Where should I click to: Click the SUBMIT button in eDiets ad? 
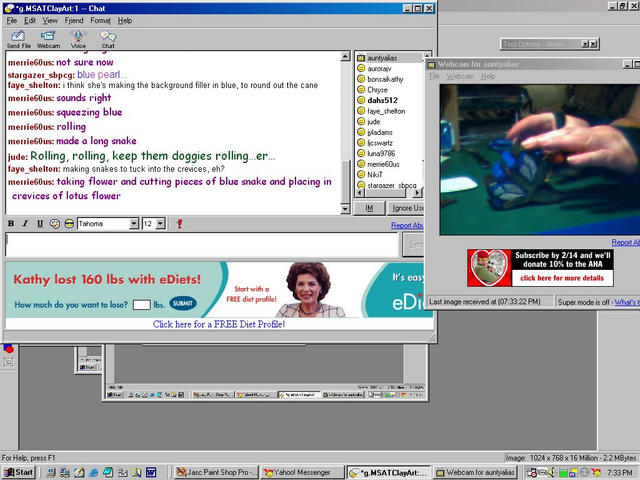pyautogui.click(x=183, y=303)
